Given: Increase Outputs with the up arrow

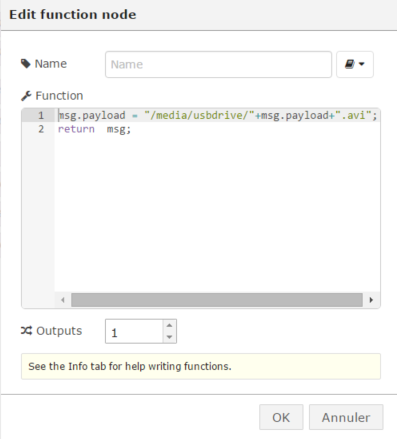Looking at the screenshot, I should (169, 326).
